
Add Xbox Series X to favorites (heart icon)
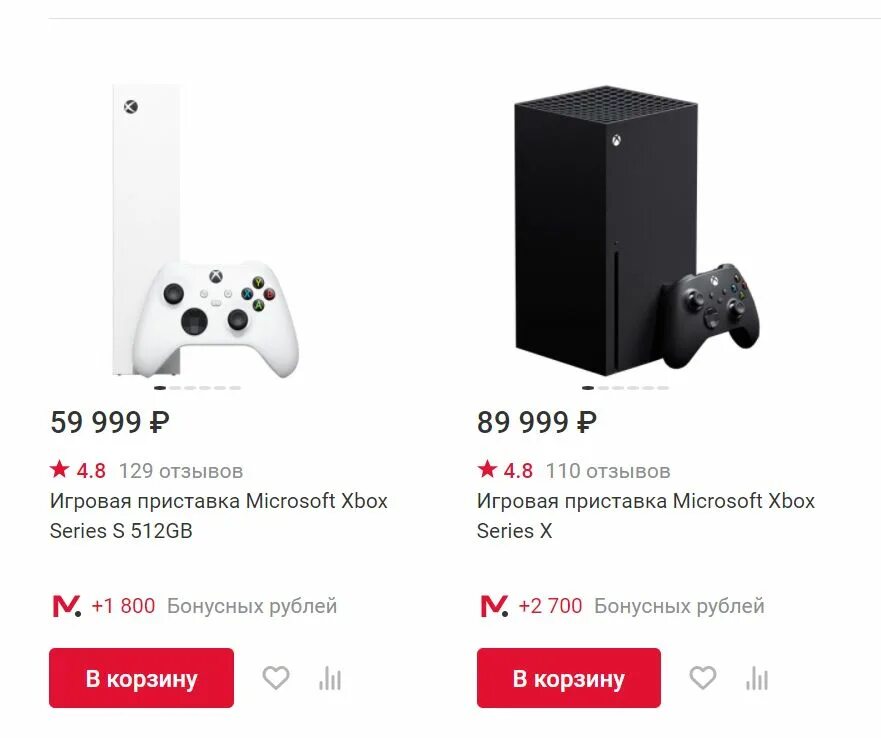pos(703,678)
